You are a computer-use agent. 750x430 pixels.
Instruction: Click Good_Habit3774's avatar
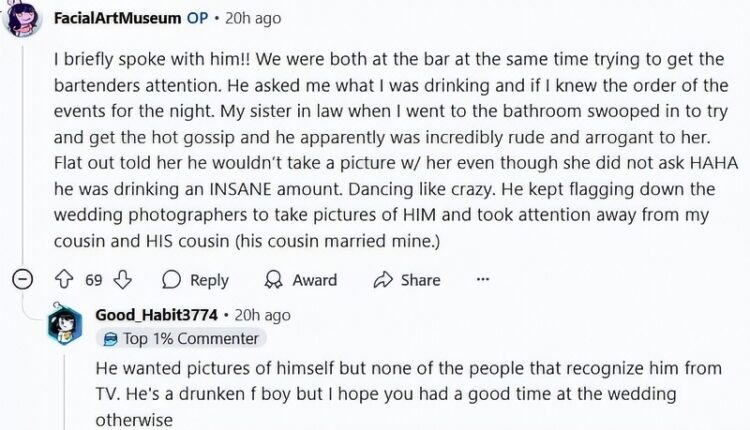[x=65, y=325]
